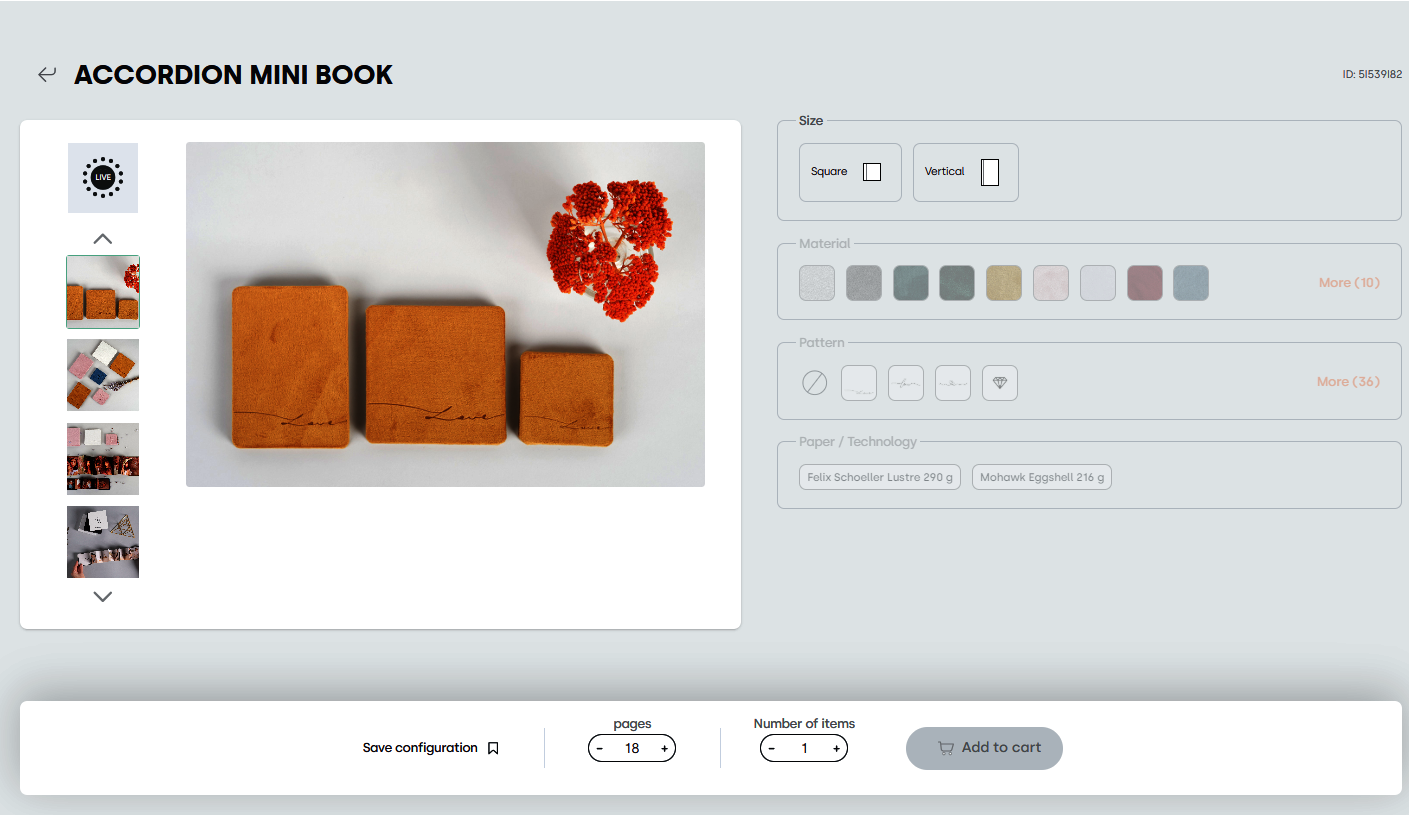Screen dimensions: 1409x815
Task: Pick the pale pink material swatch
Action: [1051, 283]
